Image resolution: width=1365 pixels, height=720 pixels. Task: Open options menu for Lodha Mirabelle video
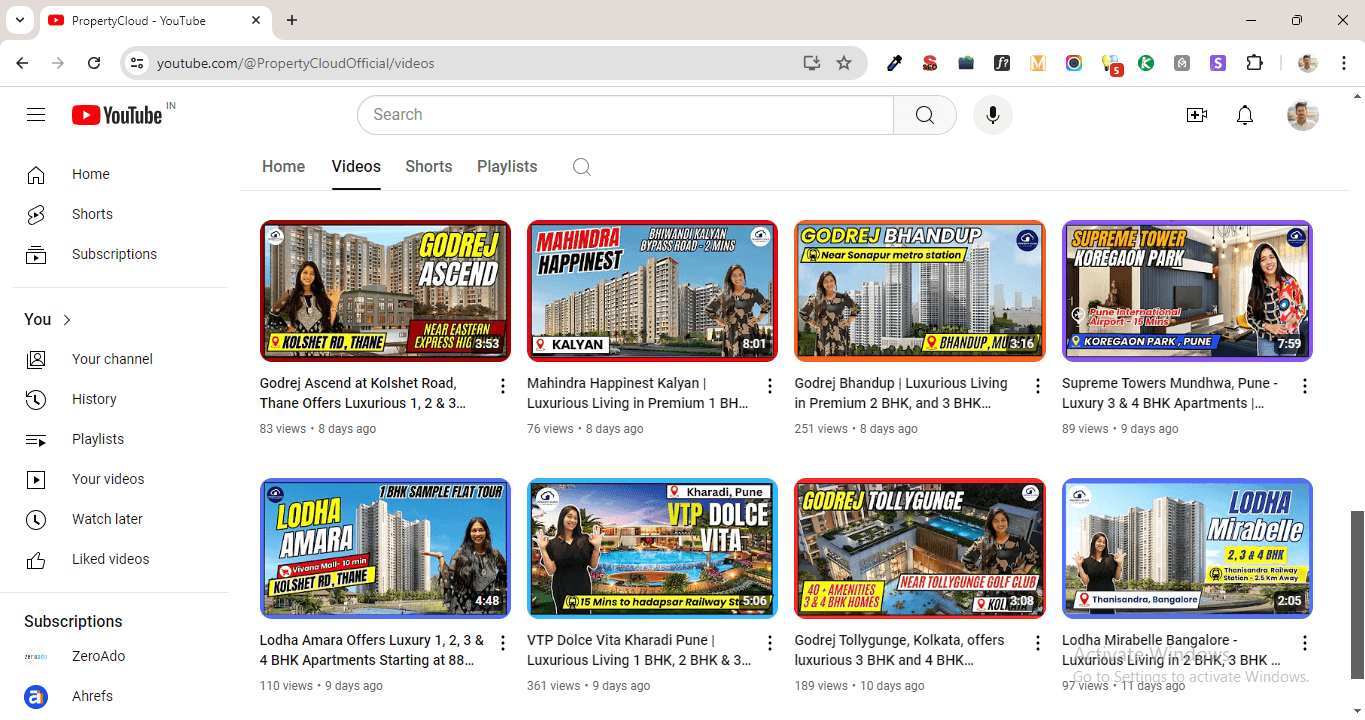click(x=1305, y=643)
